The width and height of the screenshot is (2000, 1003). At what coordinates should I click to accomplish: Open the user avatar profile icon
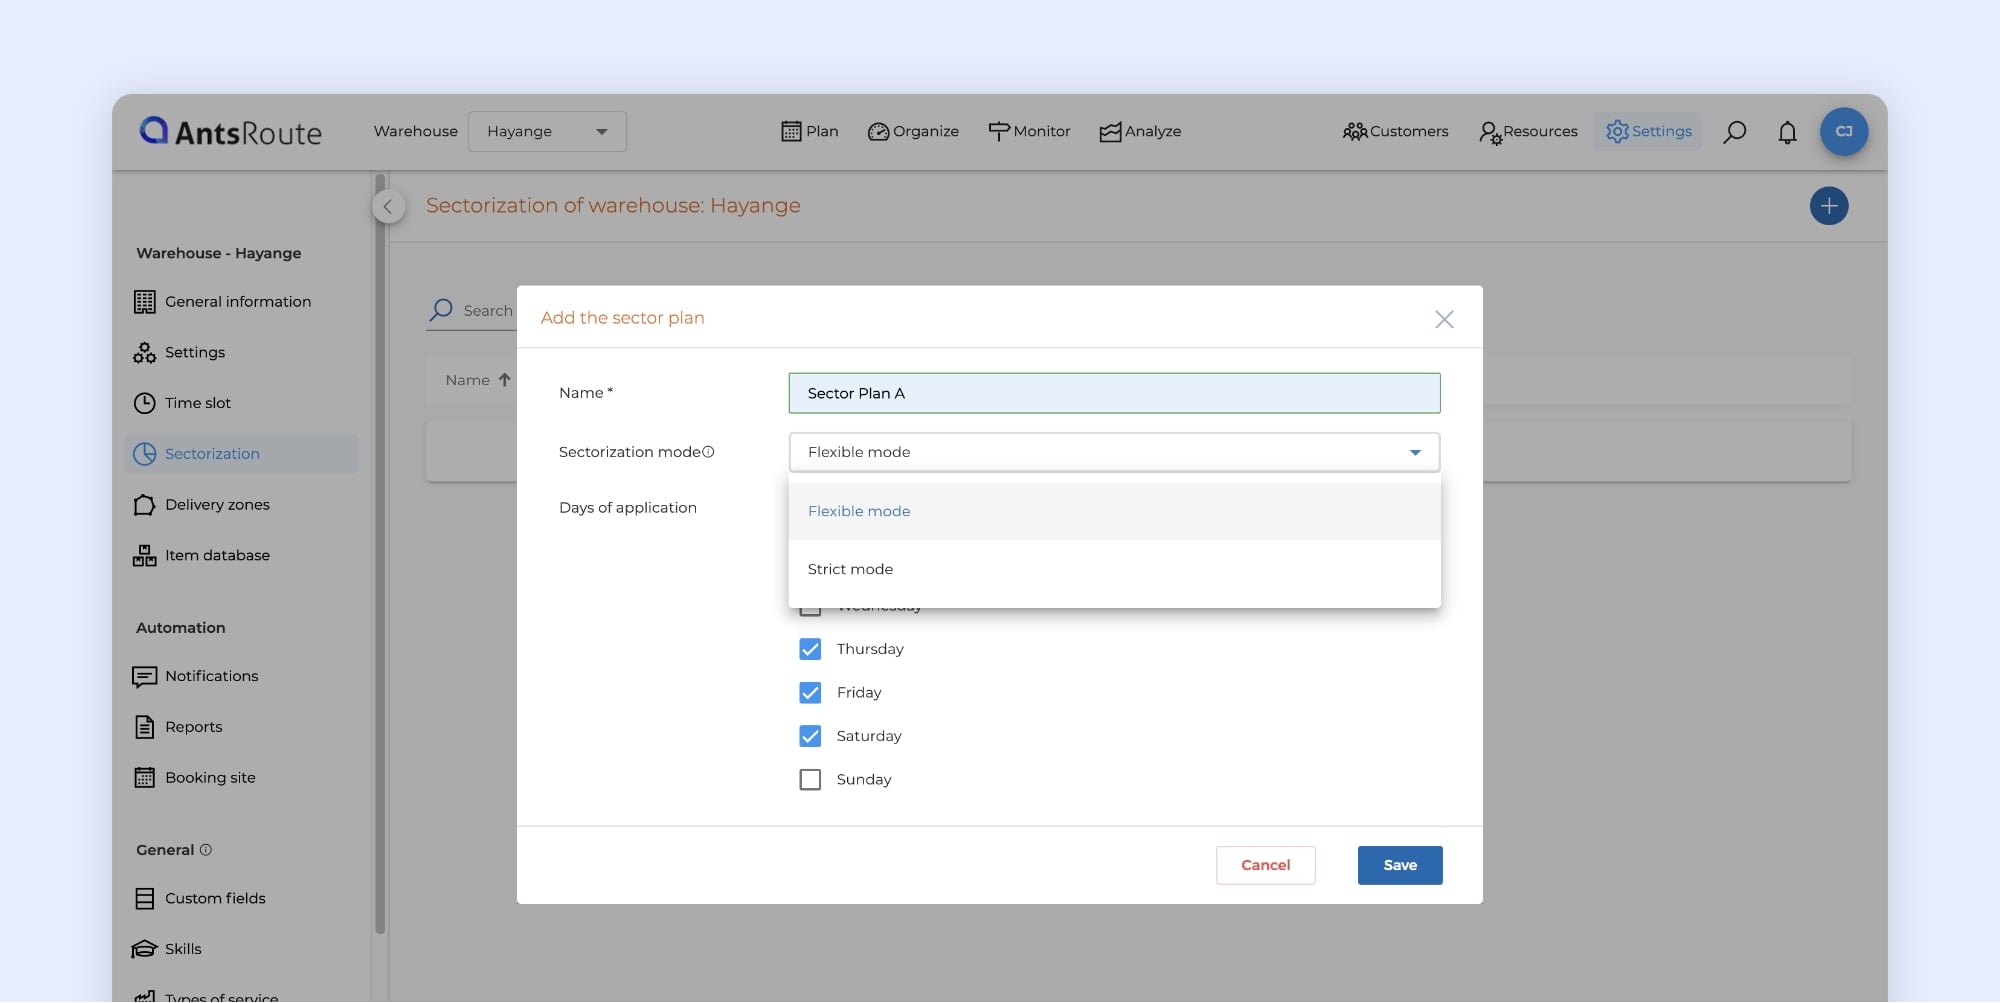(1843, 132)
